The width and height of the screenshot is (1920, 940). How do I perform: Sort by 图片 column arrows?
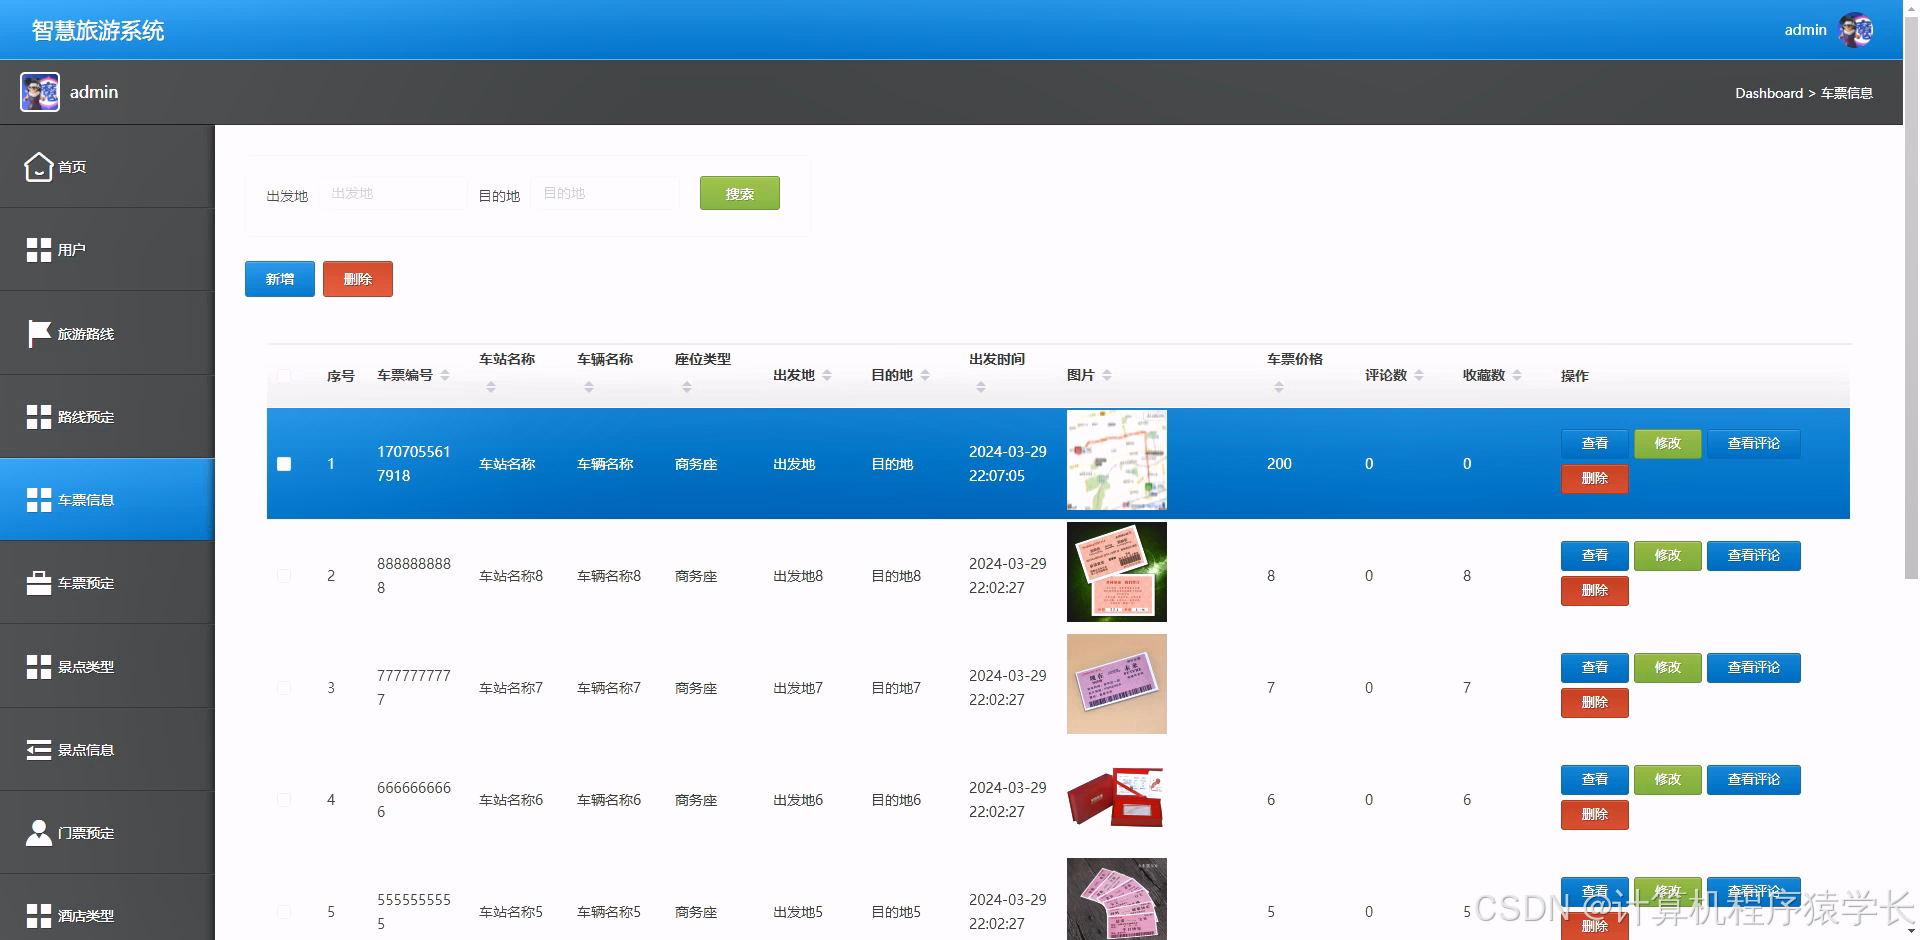[x=1107, y=375]
